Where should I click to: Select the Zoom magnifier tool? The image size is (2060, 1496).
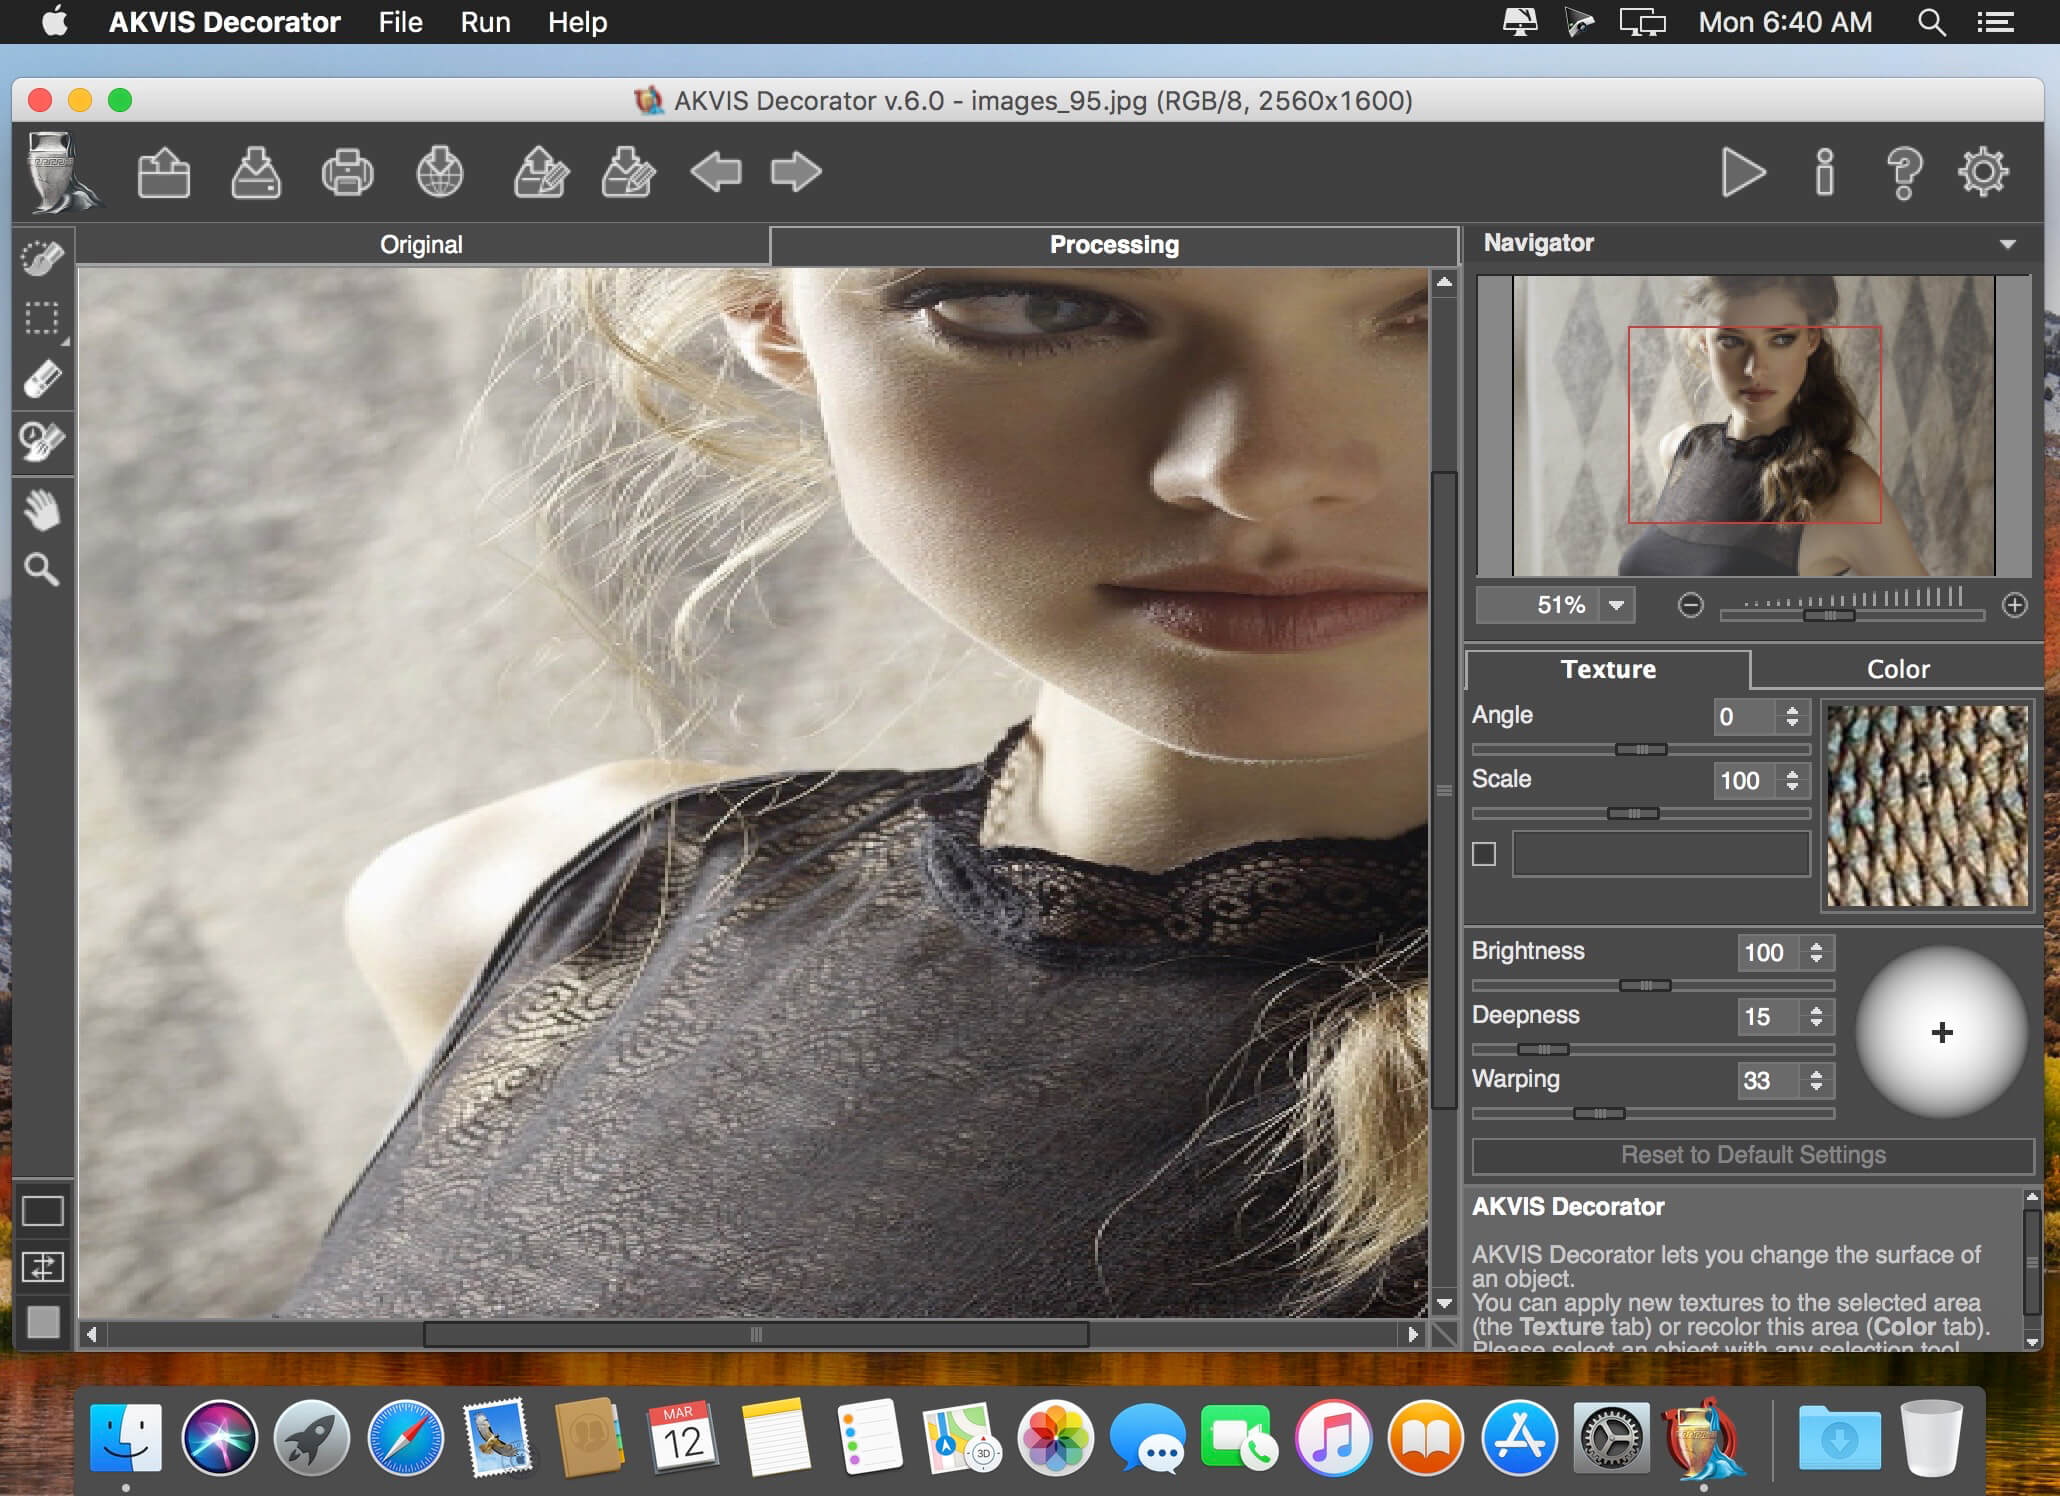tap(42, 570)
